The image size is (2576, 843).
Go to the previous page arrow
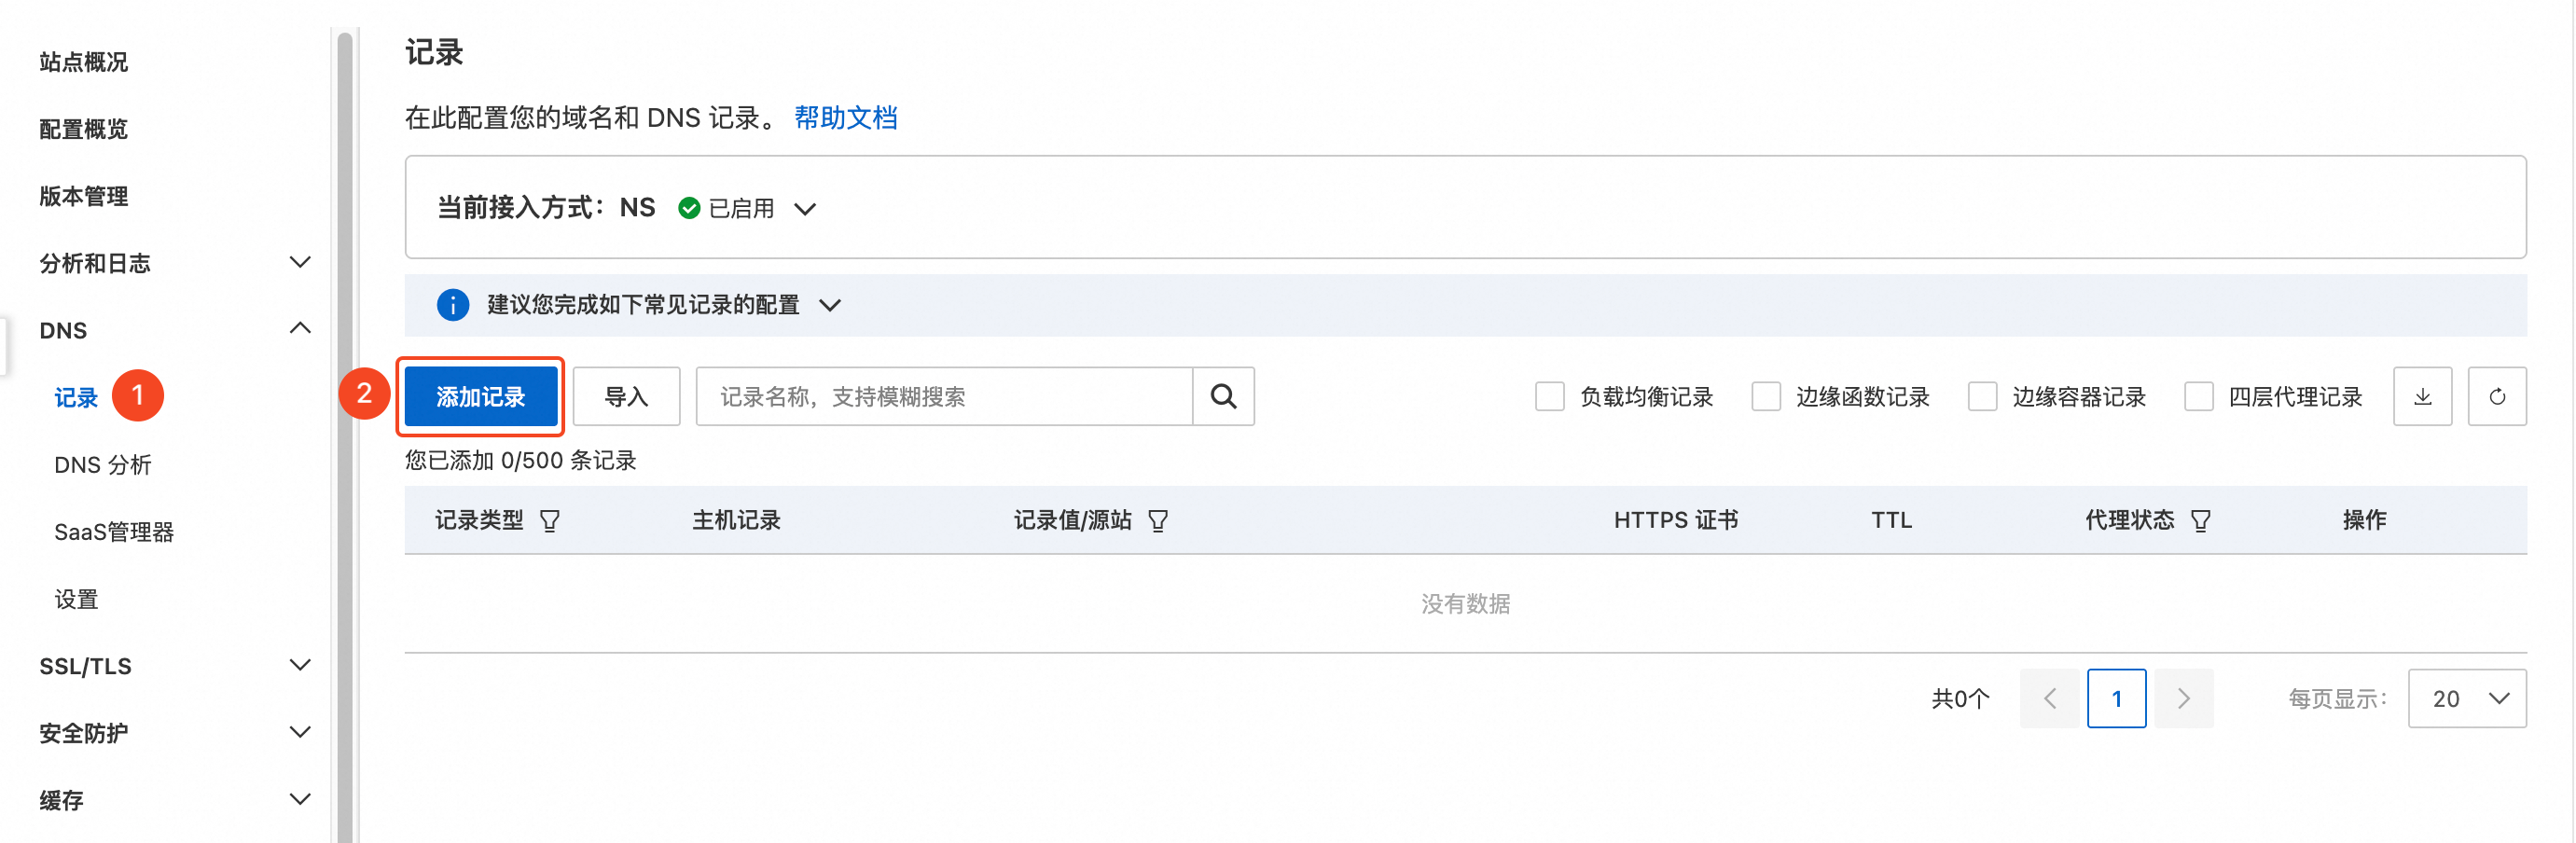[2049, 698]
